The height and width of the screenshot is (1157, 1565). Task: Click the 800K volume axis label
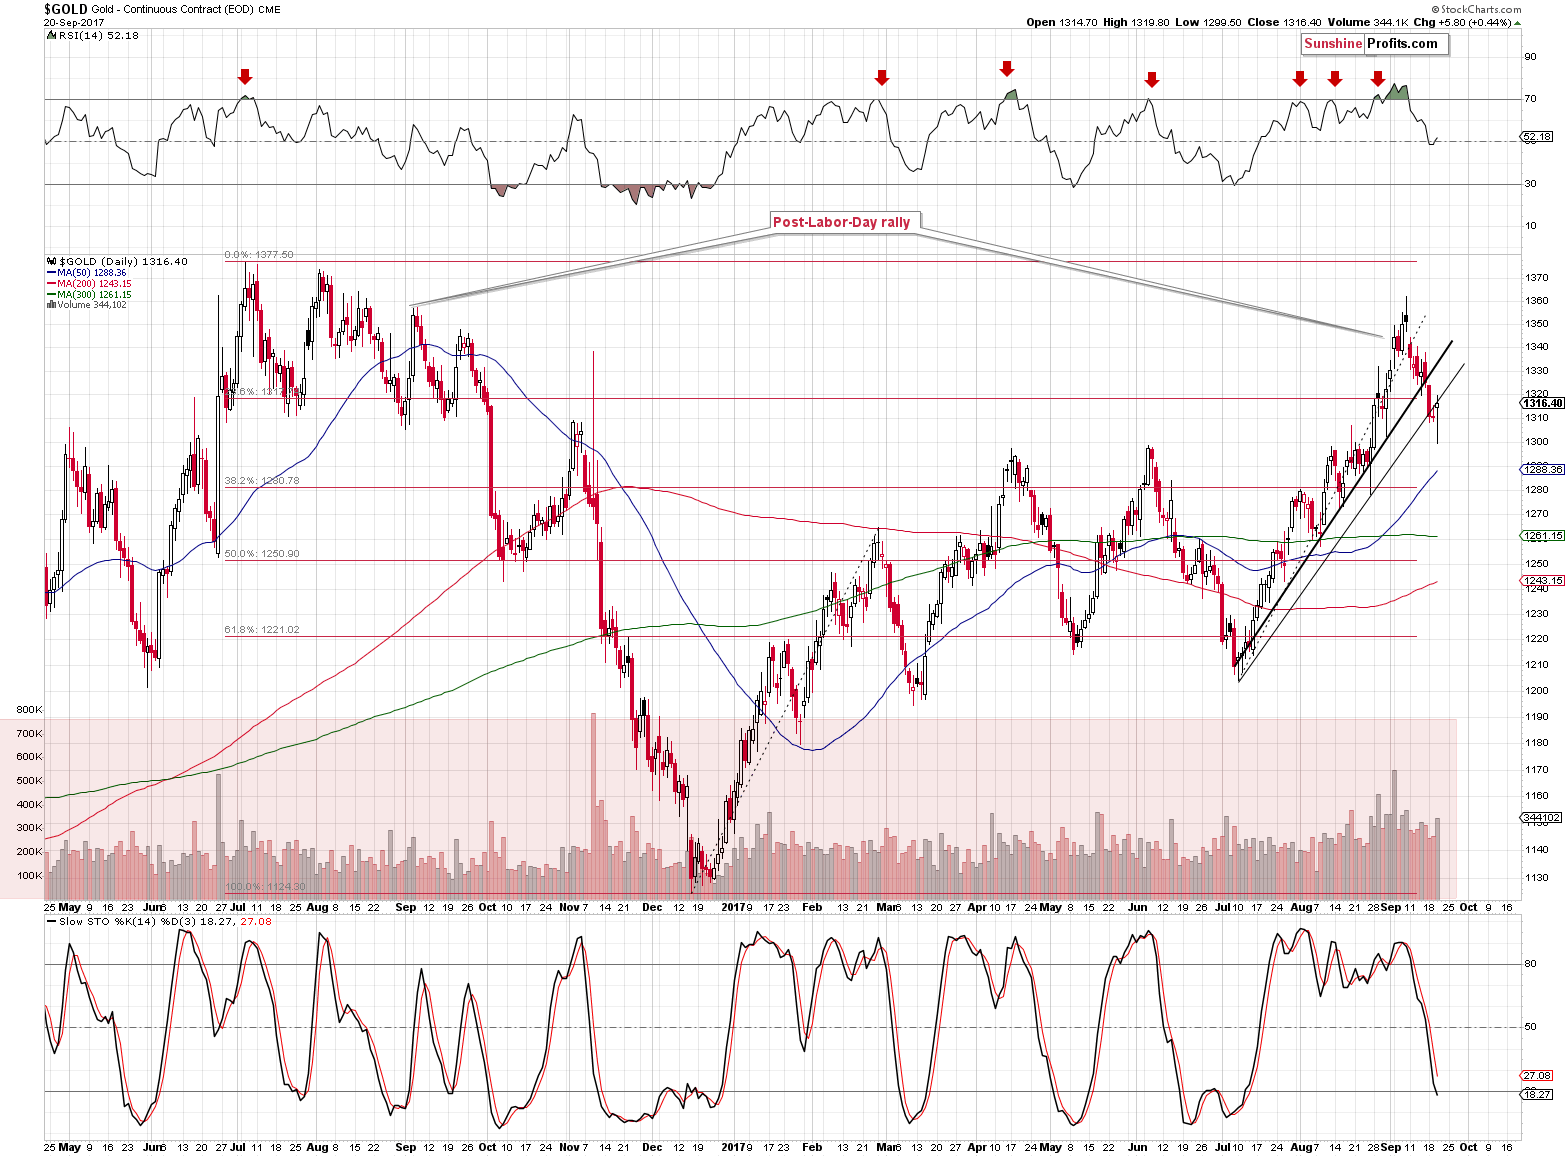[29, 710]
